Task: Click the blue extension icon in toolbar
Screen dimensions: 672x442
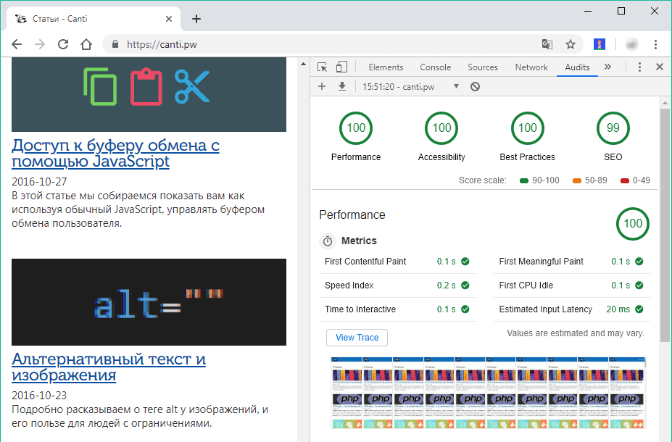Action: (599, 44)
